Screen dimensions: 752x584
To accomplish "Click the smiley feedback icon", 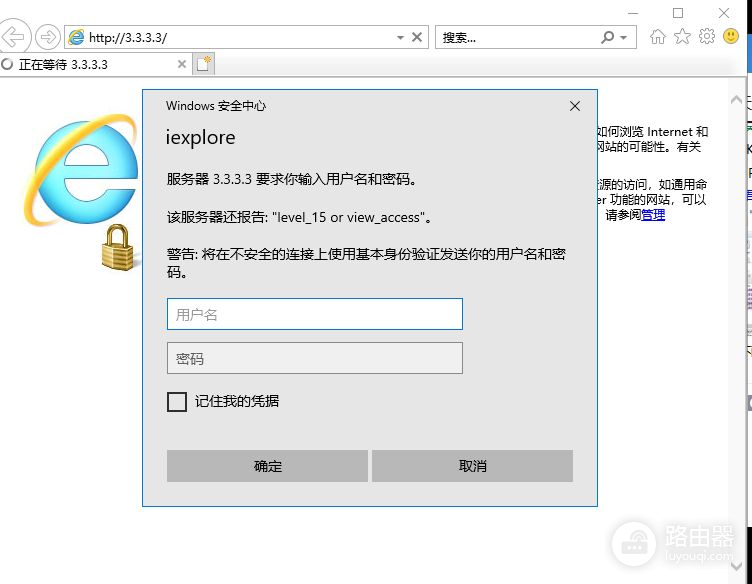I will [x=731, y=37].
